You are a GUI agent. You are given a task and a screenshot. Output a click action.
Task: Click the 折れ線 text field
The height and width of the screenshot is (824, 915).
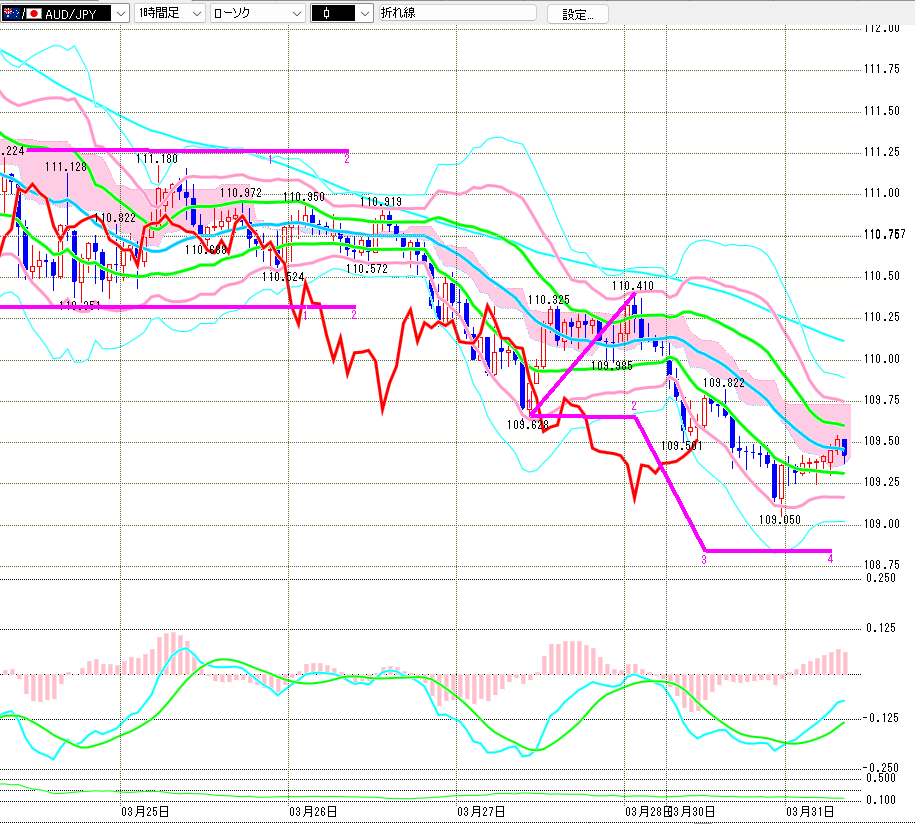(x=456, y=14)
